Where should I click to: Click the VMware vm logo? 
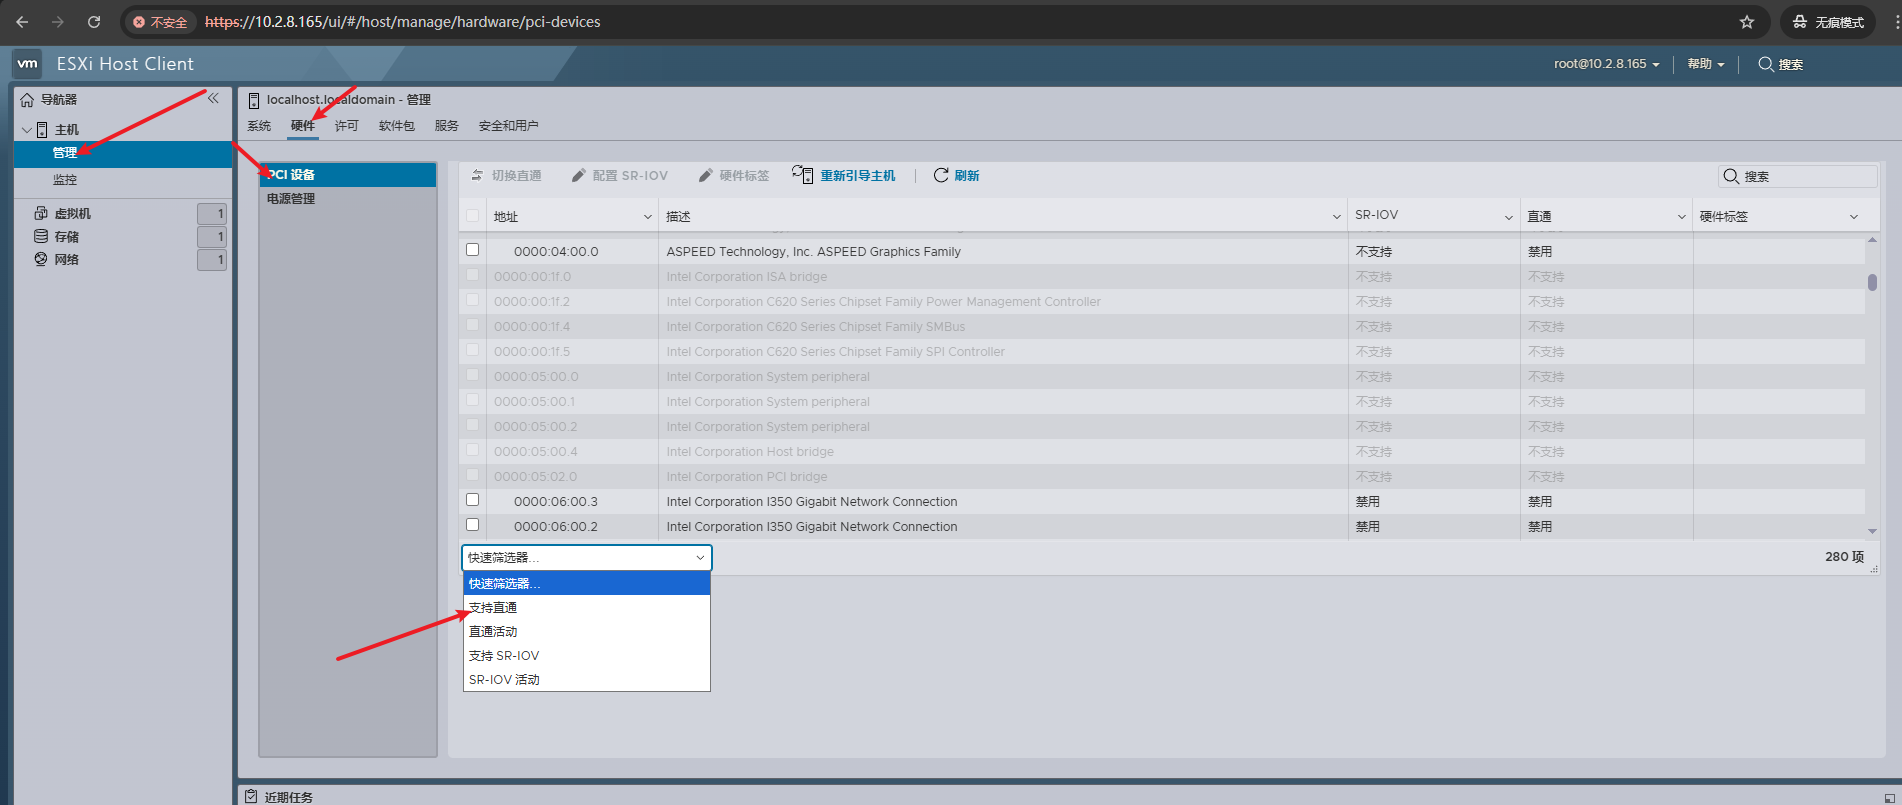click(28, 63)
